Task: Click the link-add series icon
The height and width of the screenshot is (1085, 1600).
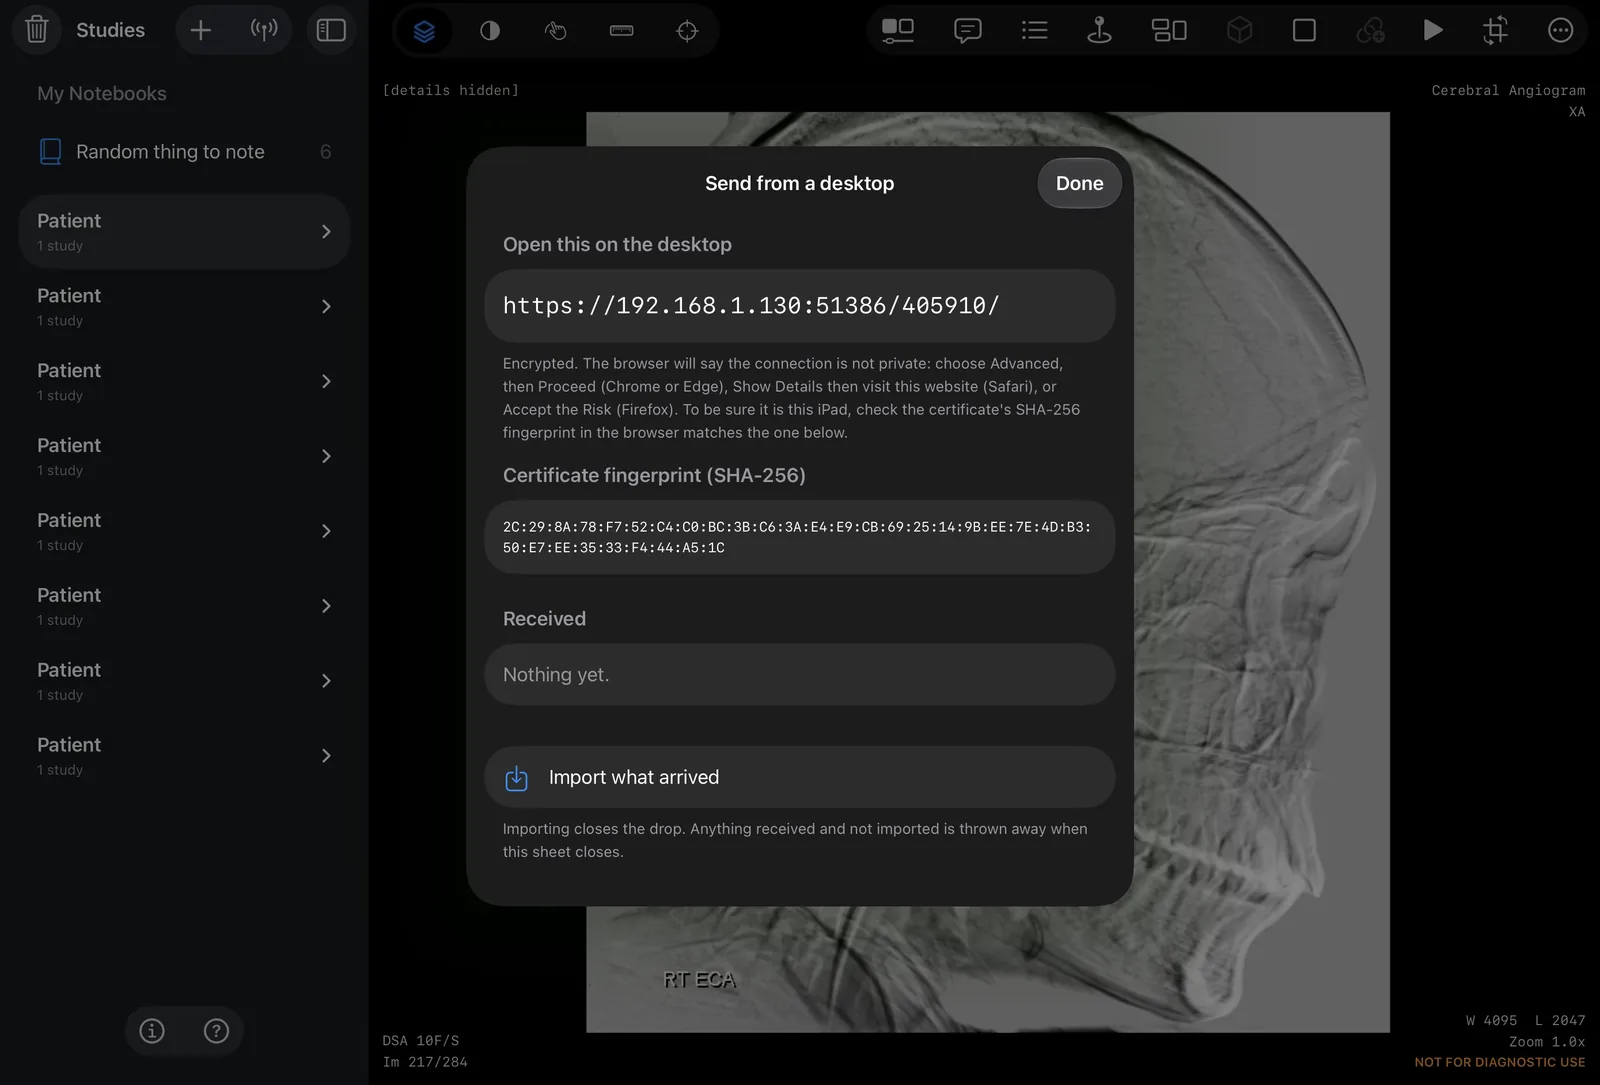Action: coord(1370,31)
